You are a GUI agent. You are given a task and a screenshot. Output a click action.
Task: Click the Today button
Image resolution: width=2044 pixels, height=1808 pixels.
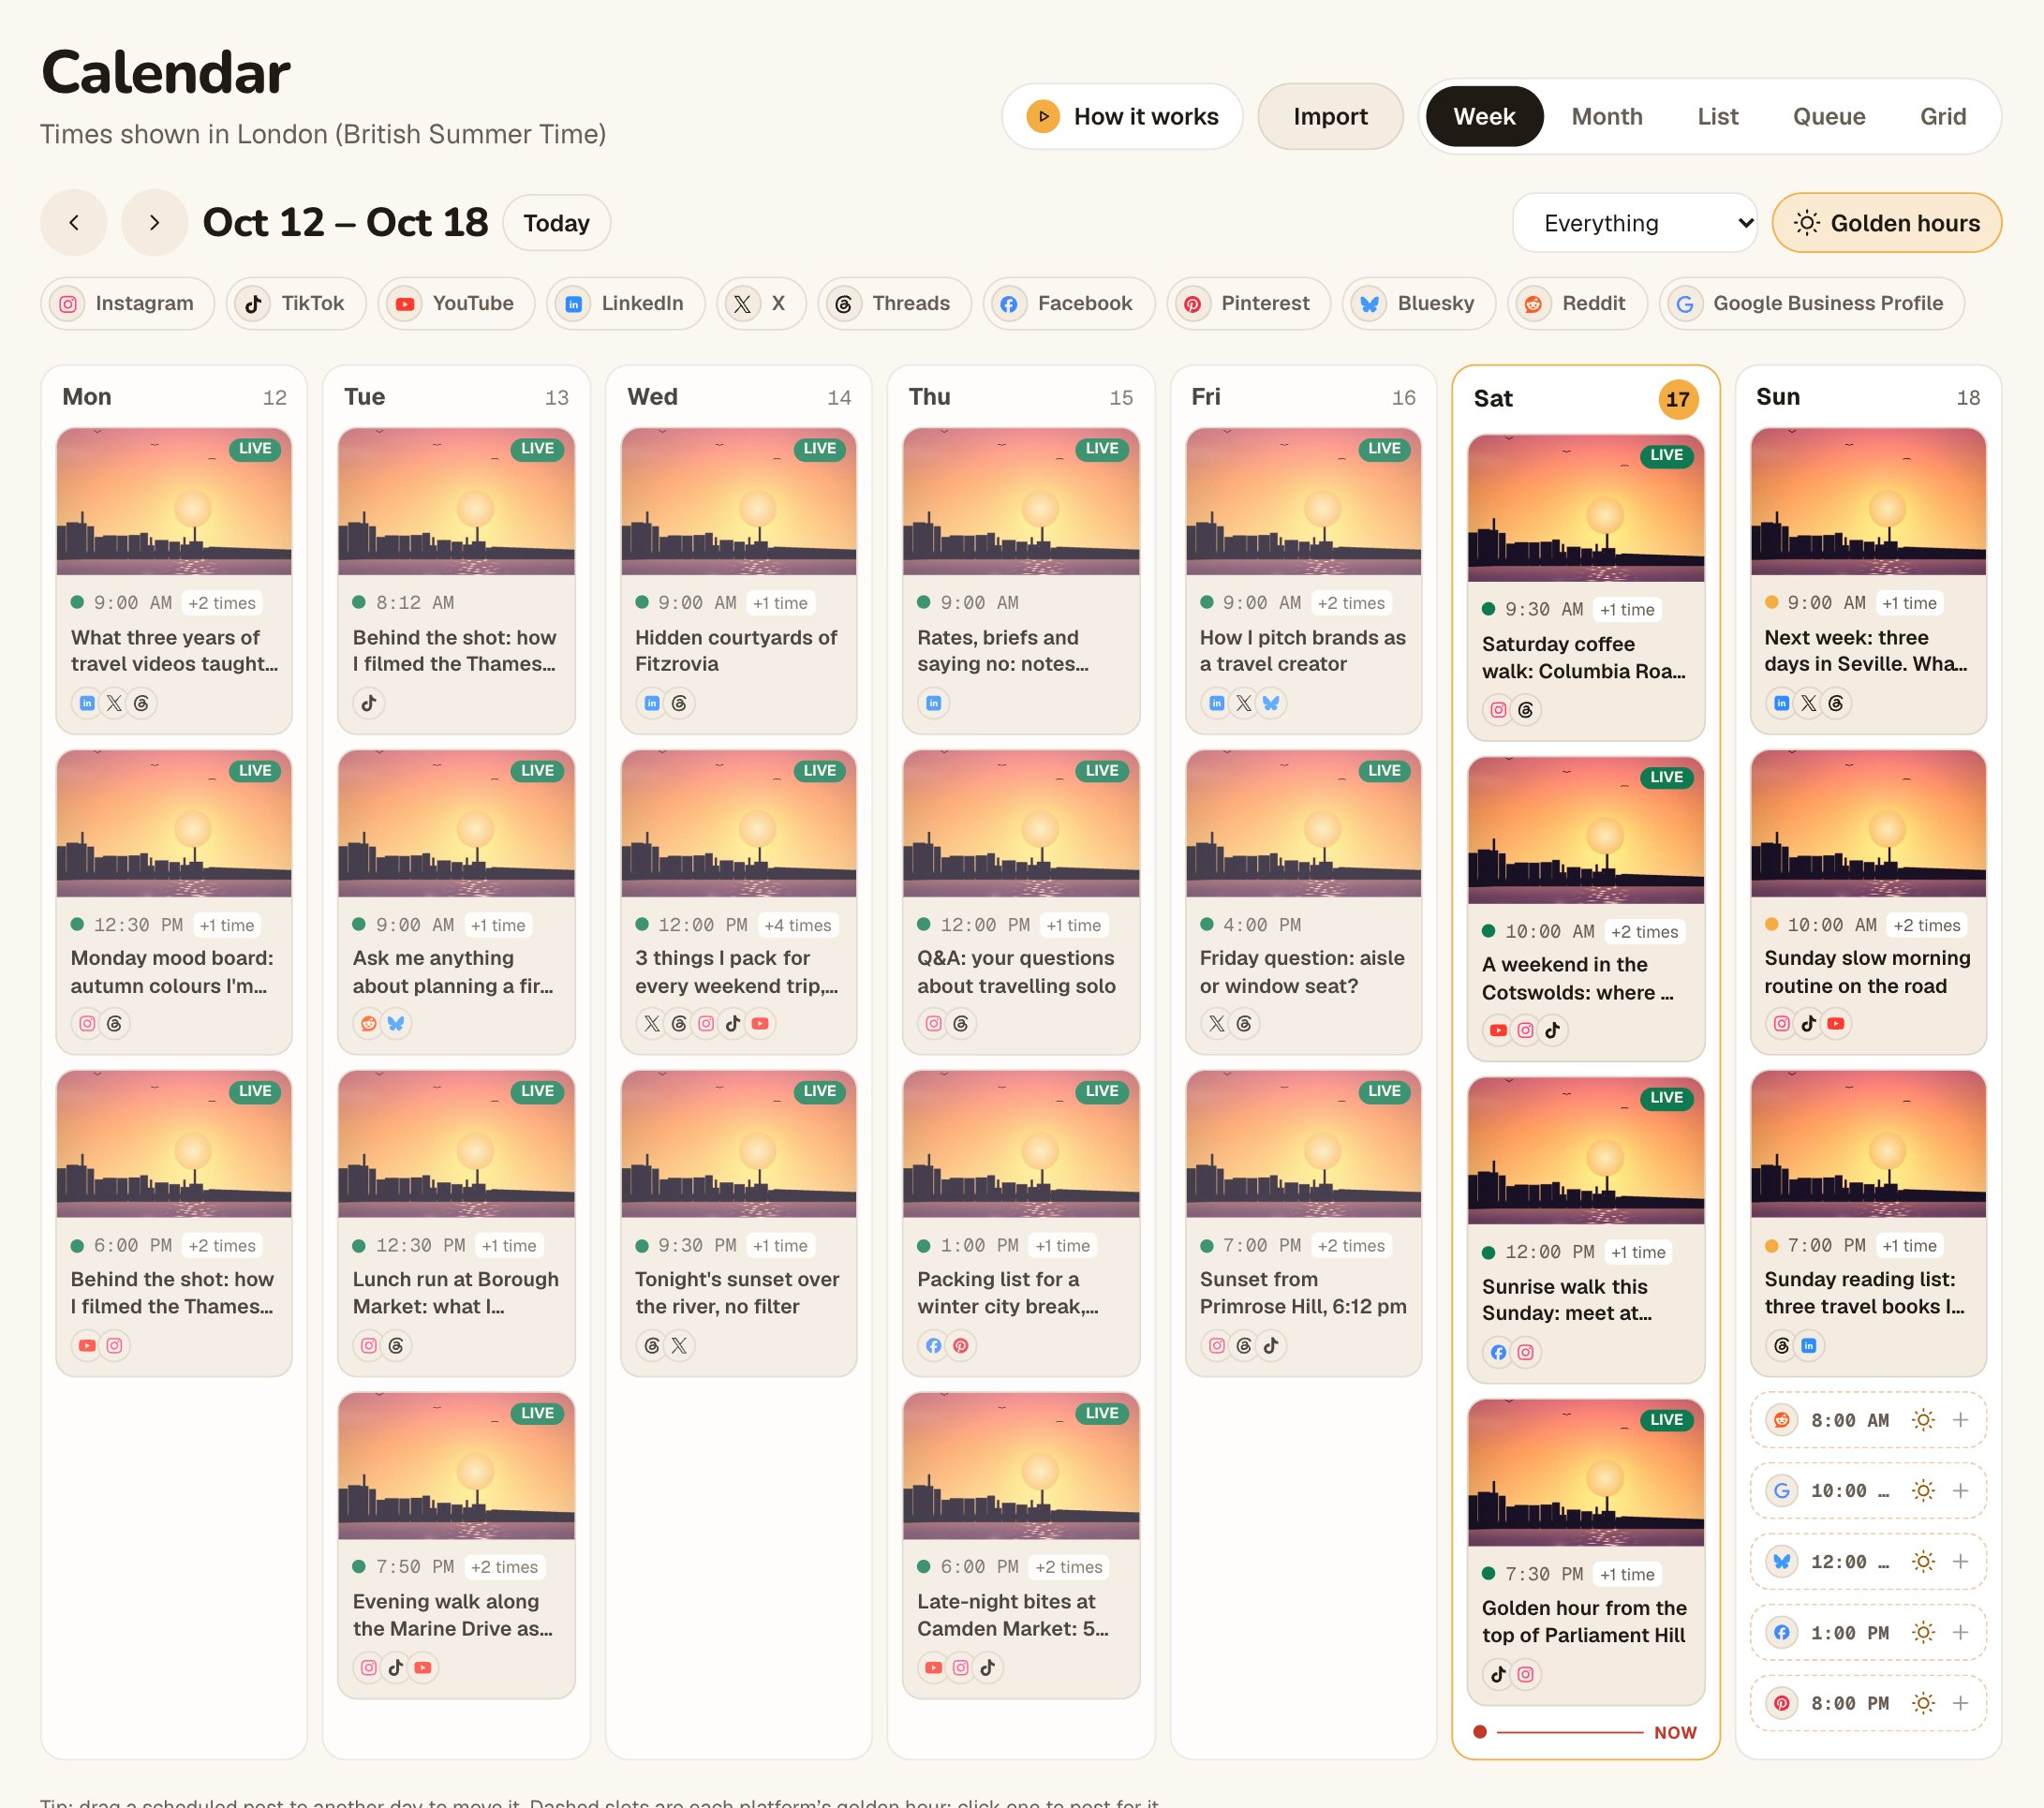click(x=557, y=223)
